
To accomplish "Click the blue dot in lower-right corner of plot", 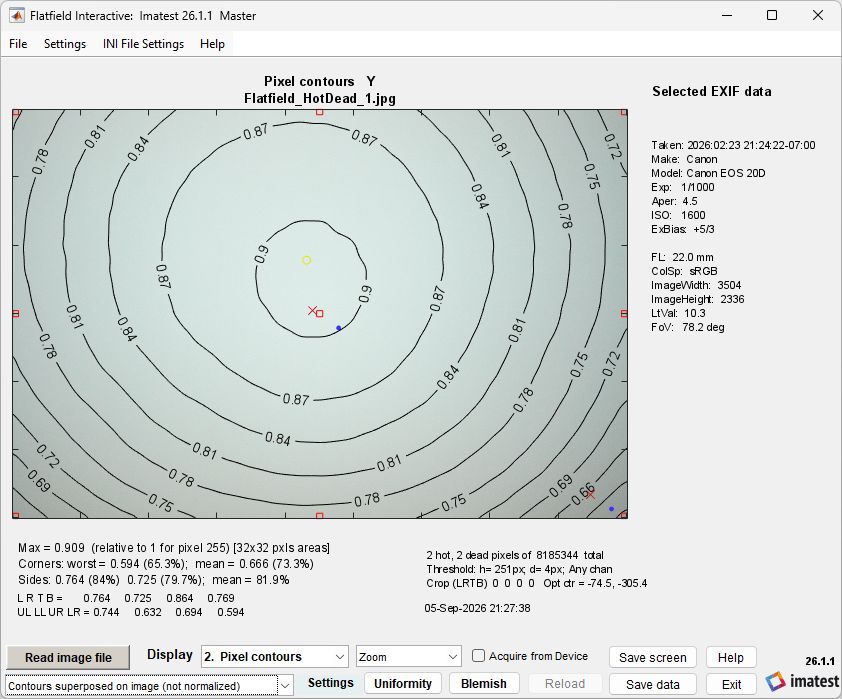I will [611, 508].
